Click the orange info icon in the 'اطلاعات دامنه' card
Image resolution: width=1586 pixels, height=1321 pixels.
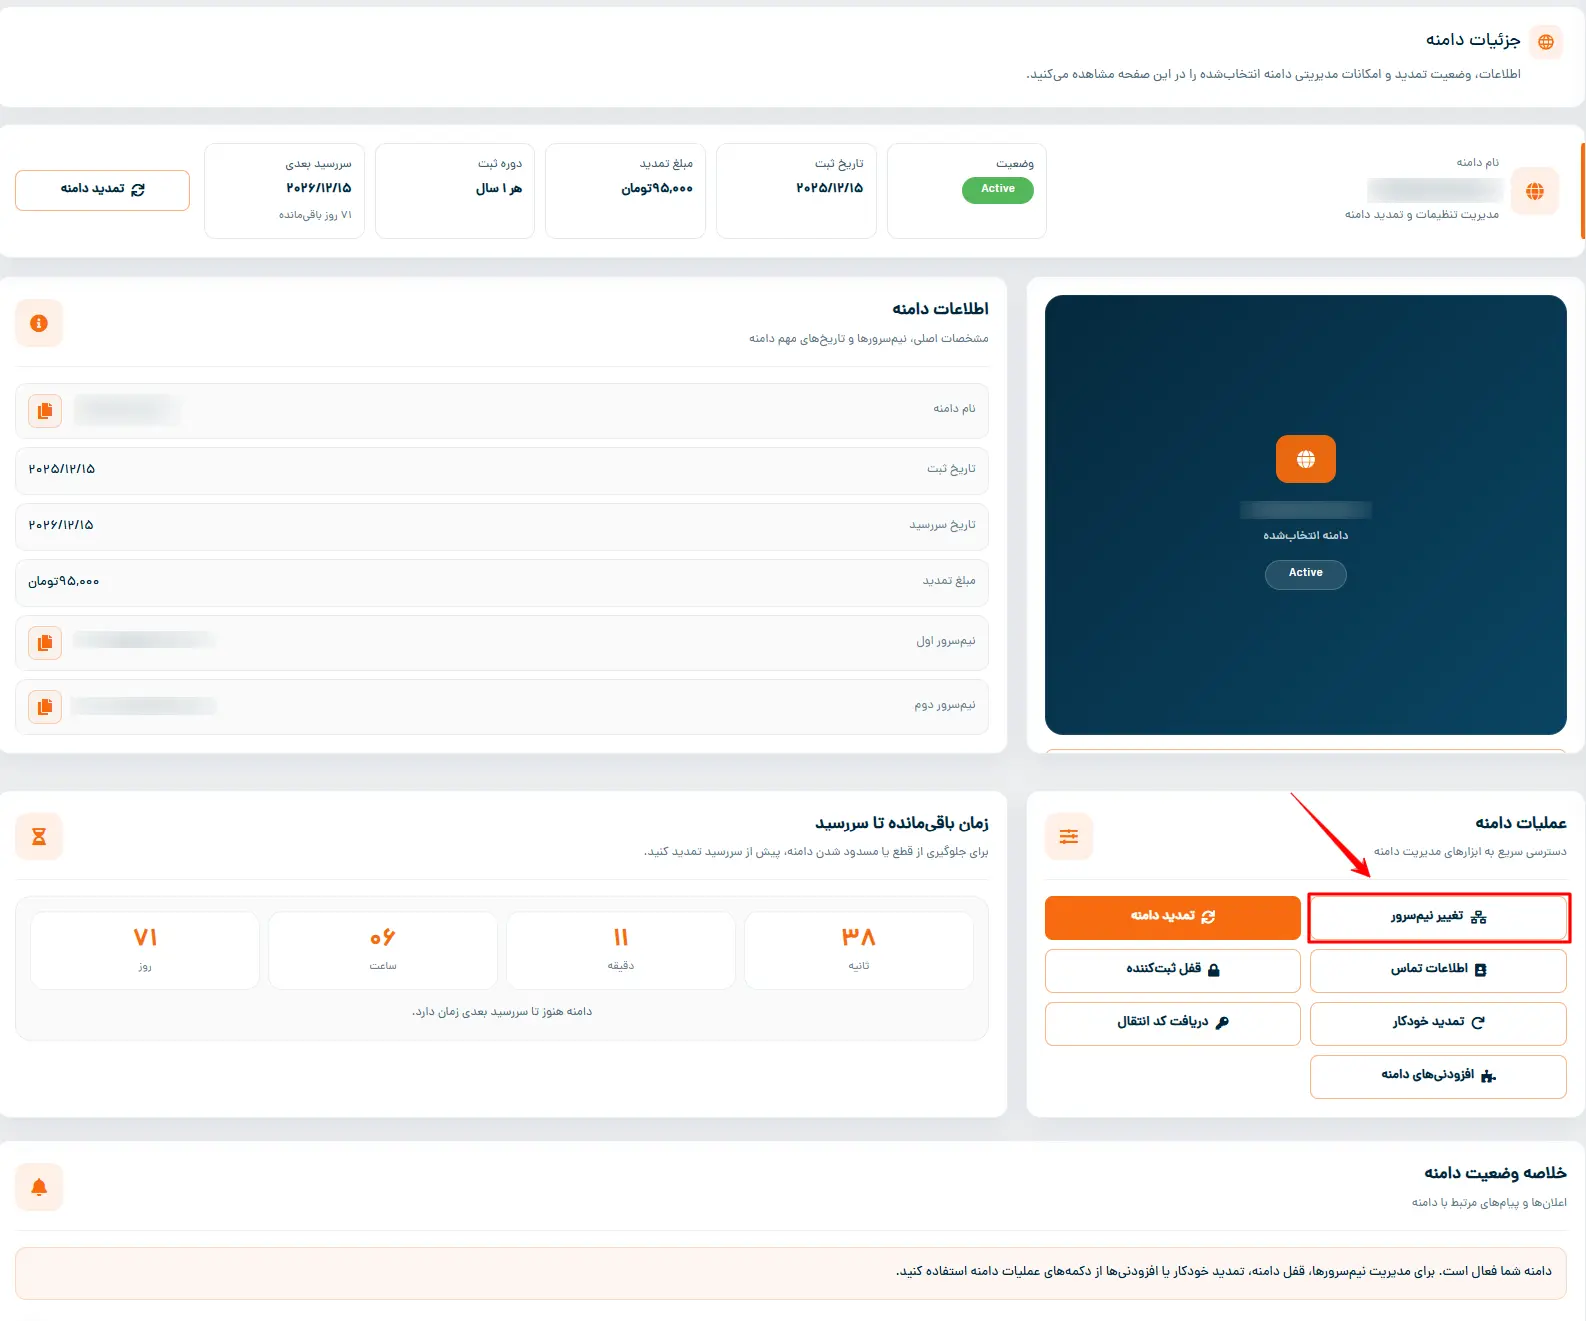point(39,323)
